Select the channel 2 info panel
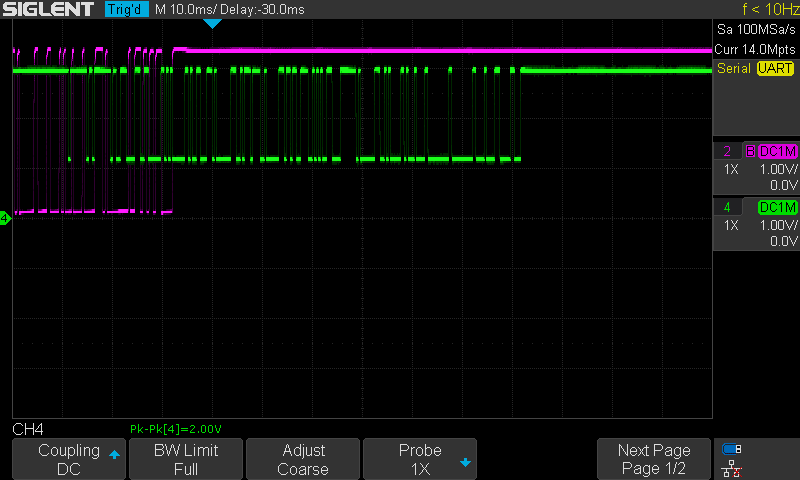Viewport: 800px width, 480px height. click(x=756, y=168)
